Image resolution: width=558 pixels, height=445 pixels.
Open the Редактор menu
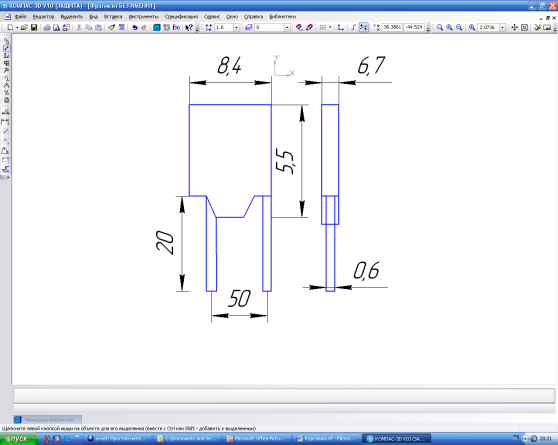point(43,16)
